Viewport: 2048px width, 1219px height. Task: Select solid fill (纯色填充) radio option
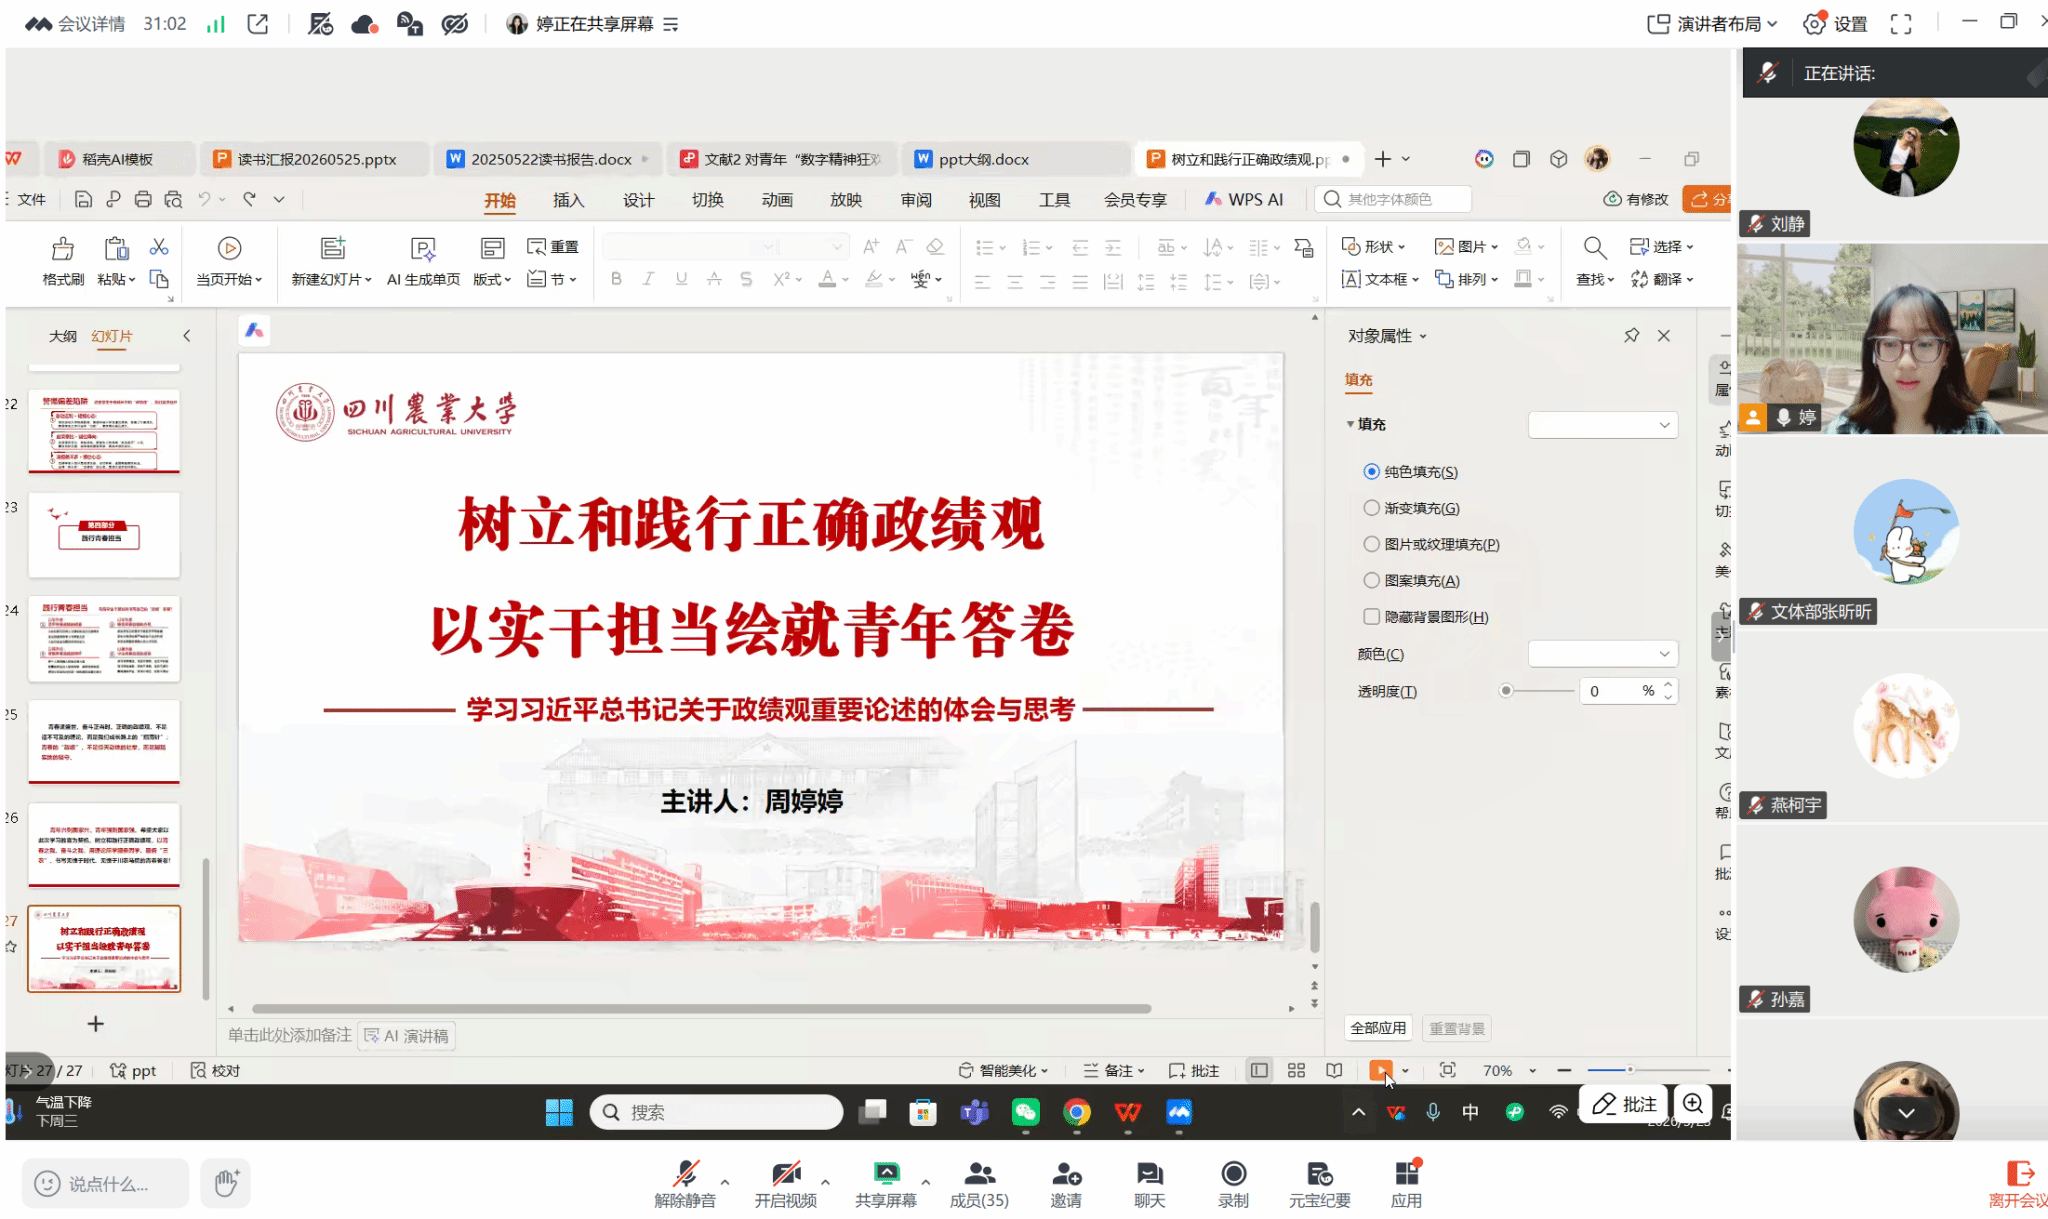coord(1371,471)
